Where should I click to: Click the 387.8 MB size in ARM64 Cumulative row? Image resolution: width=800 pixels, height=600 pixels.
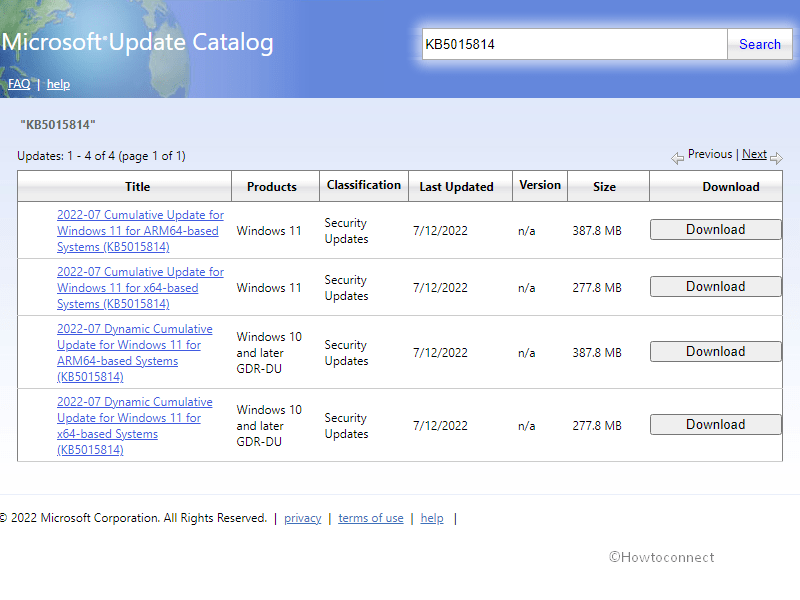pos(597,231)
